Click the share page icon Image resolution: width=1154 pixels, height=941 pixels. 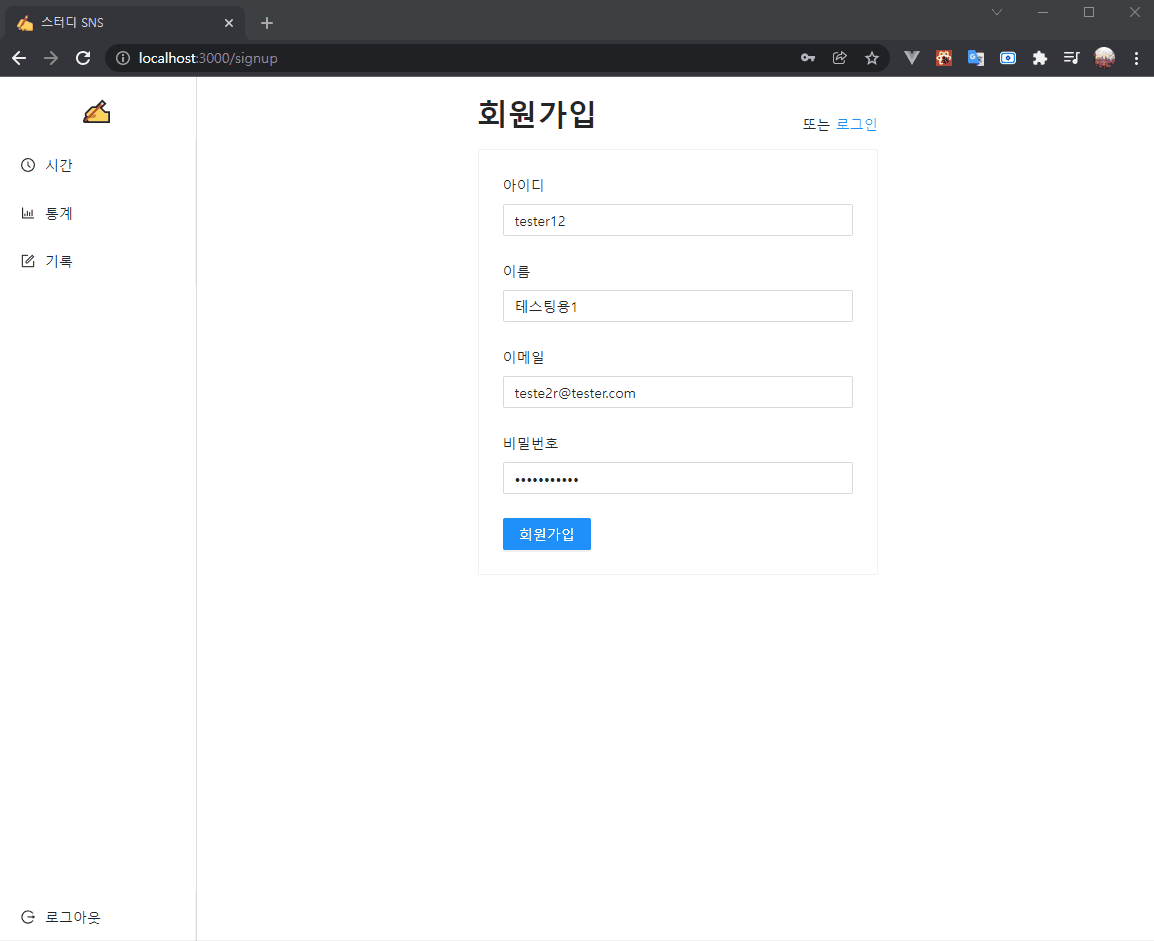840,58
